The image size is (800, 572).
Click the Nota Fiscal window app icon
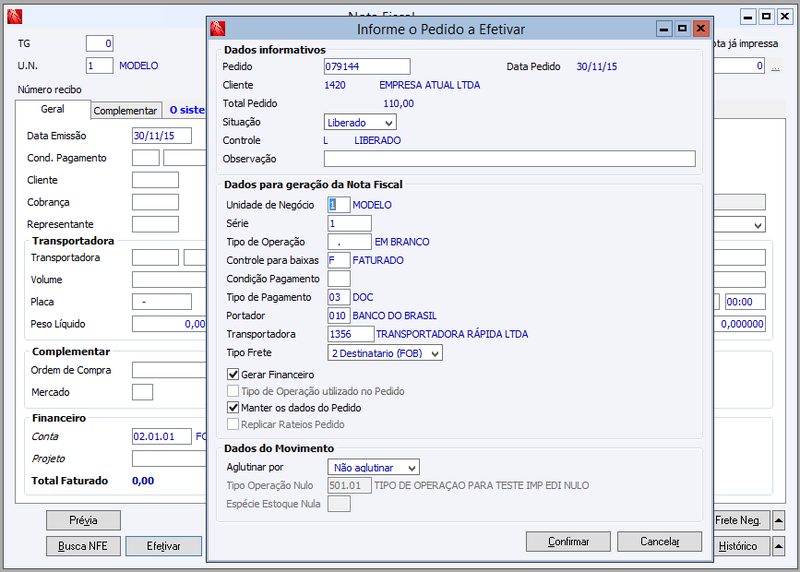(14, 17)
